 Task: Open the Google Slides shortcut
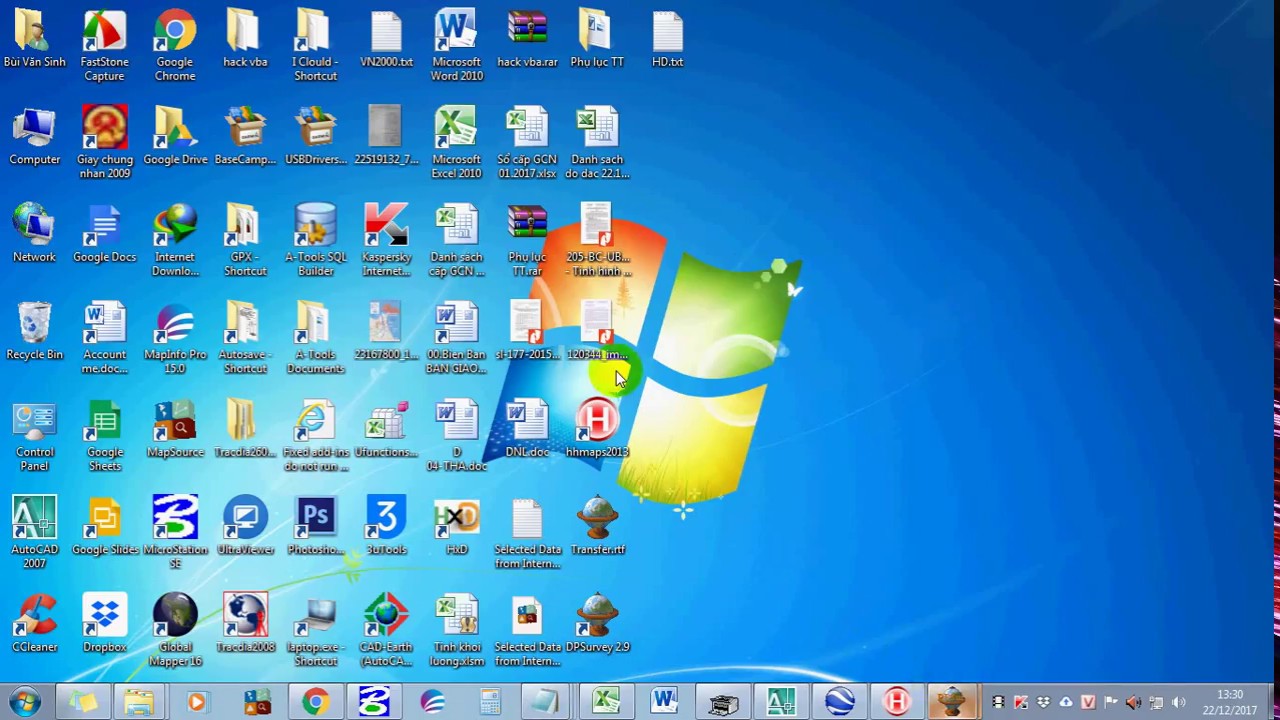(x=105, y=526)
